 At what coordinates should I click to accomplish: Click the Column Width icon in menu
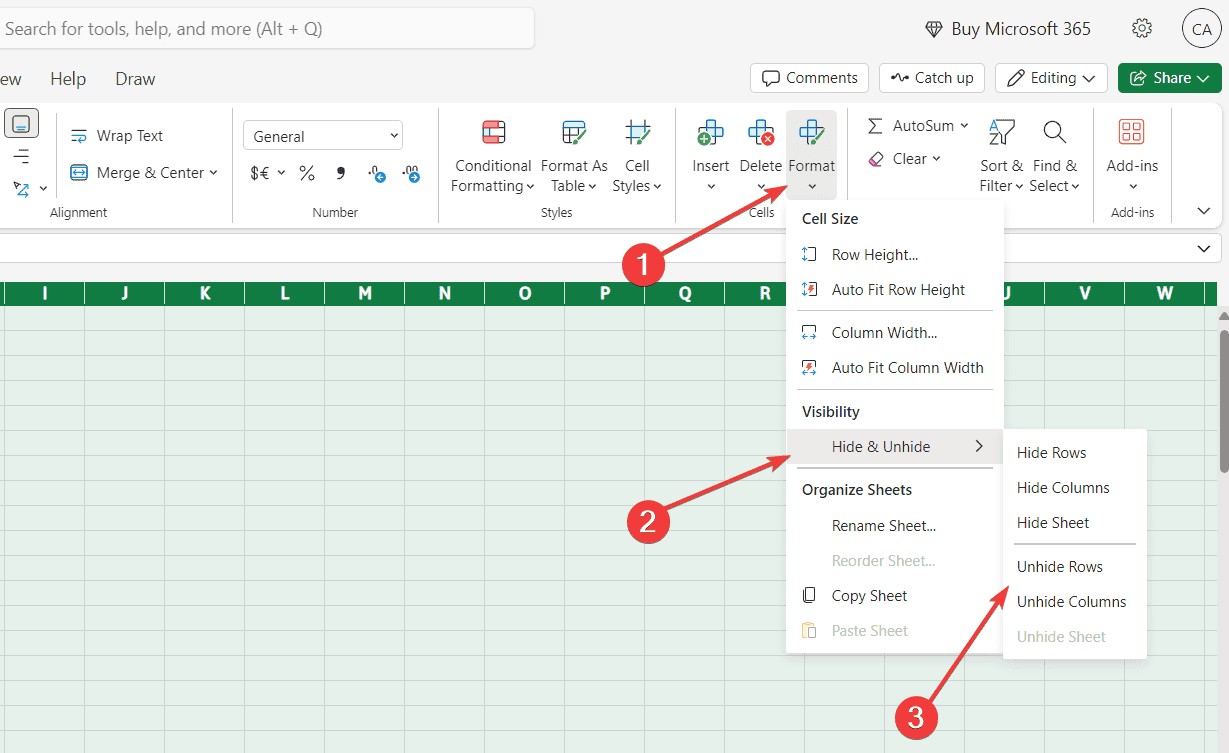point(810,333)
